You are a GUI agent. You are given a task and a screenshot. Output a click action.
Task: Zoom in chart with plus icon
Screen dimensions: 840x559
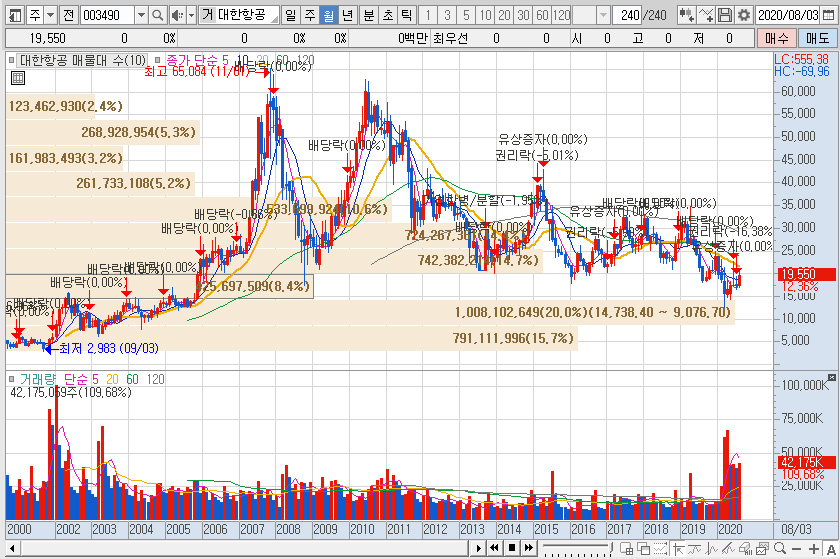coord(814,548)
